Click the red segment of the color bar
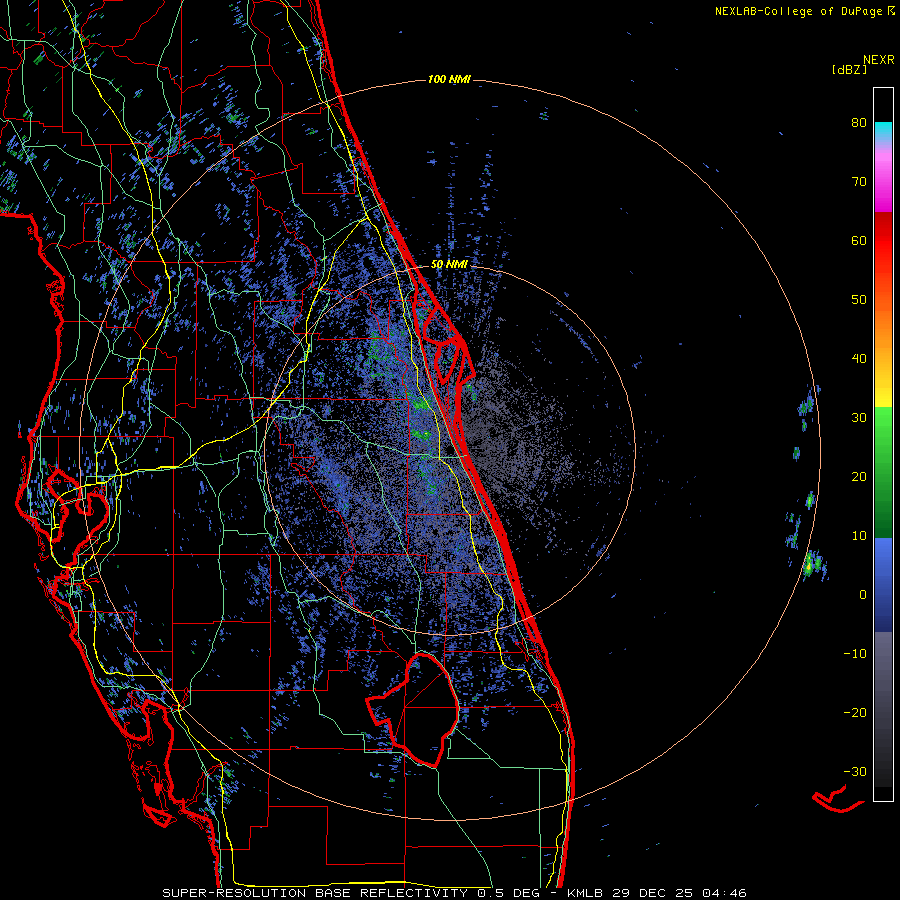This screenshot has width=900, height=900. coord(883,240)
